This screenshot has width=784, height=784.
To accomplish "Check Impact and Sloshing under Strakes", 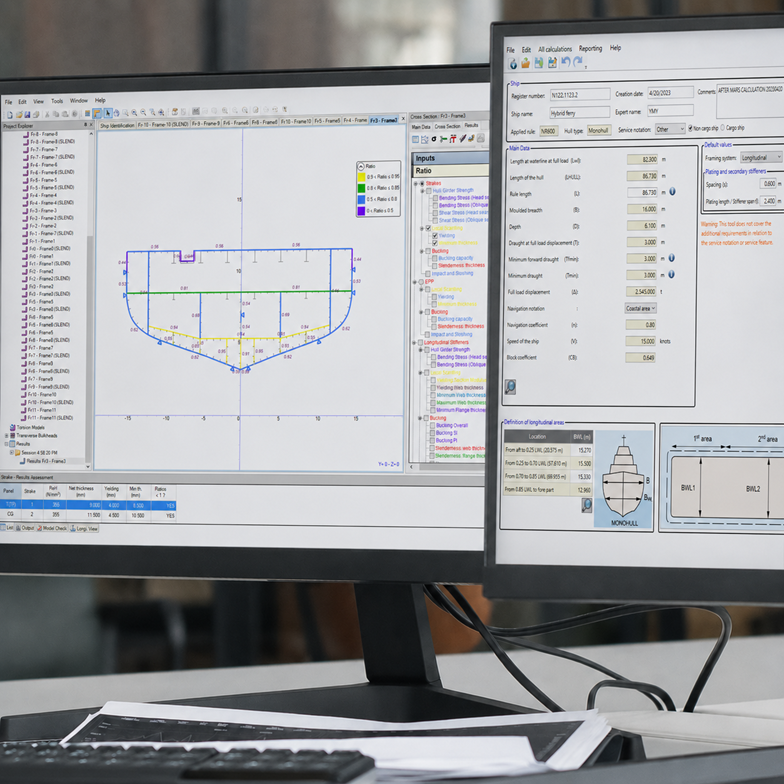I will tap(428, 274).
